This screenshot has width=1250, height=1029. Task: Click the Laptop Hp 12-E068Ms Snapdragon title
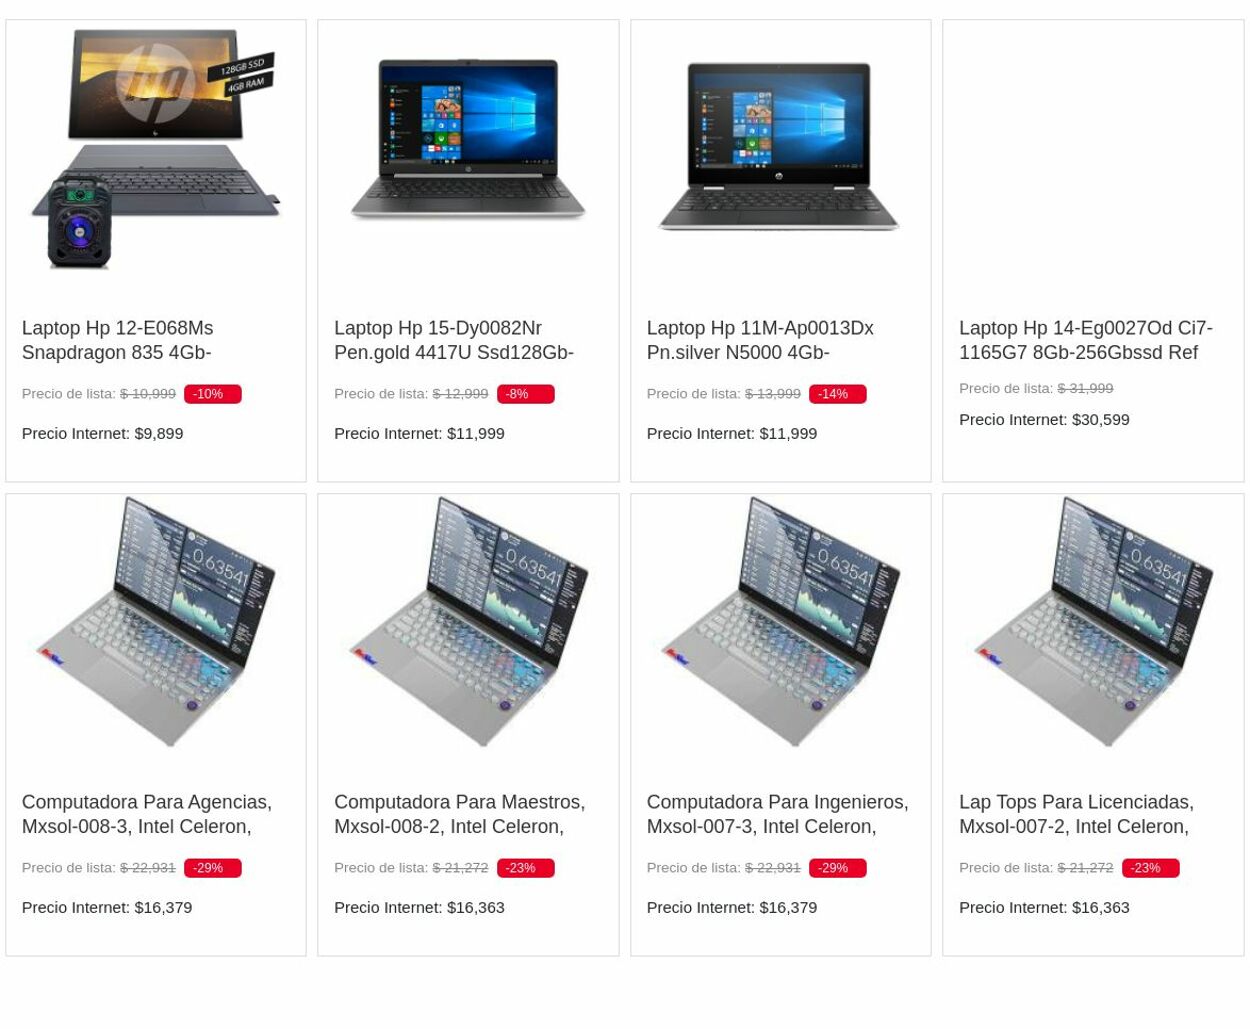tap(118, 340)
